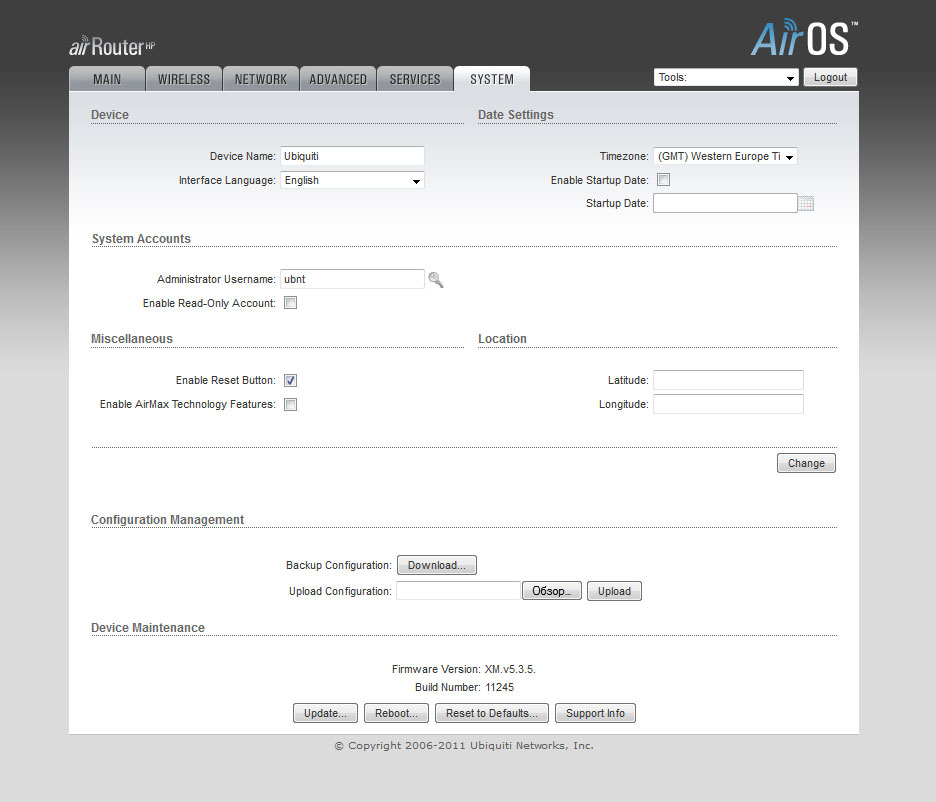This screenshot has width=936, height=802.
Task: Click the Reboot button
Action: pos(397,713)
